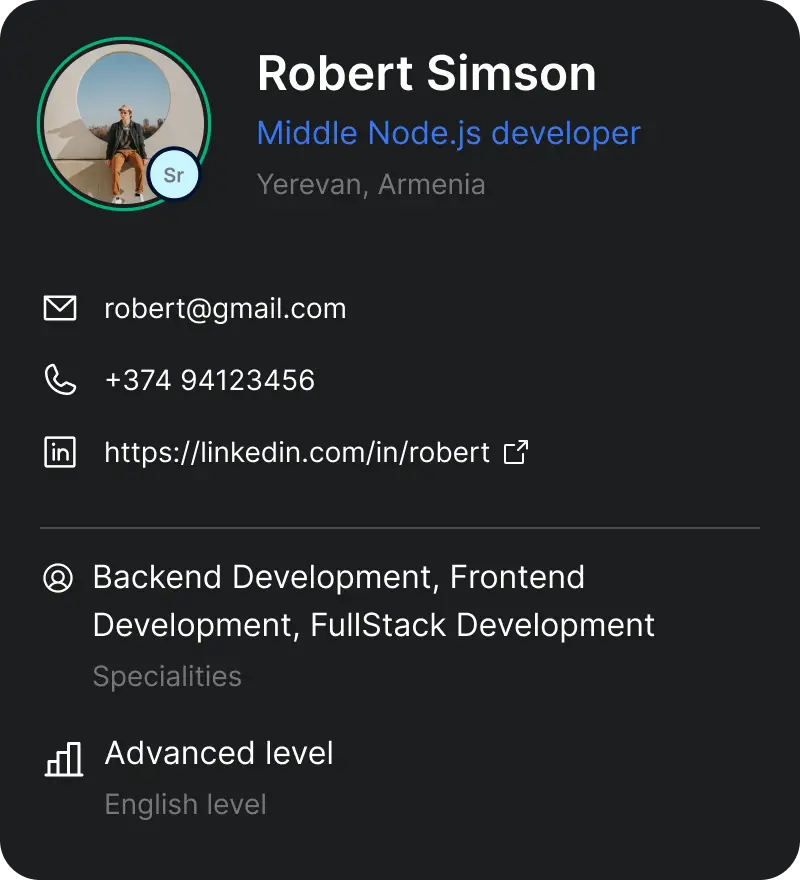The height and width of the screenshot is (880, 800).
Task: Click the Middle Node.js developer title
Action: 448,132
